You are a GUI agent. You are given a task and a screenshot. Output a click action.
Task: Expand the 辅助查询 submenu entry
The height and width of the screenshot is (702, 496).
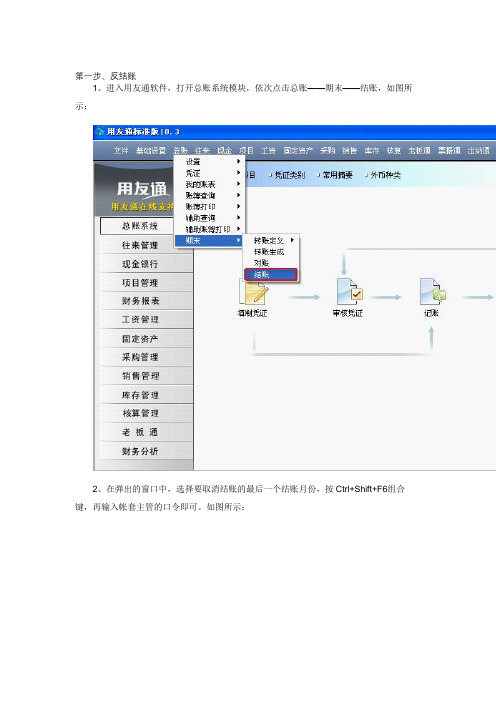pyautogui.click(x=210, y=218)
